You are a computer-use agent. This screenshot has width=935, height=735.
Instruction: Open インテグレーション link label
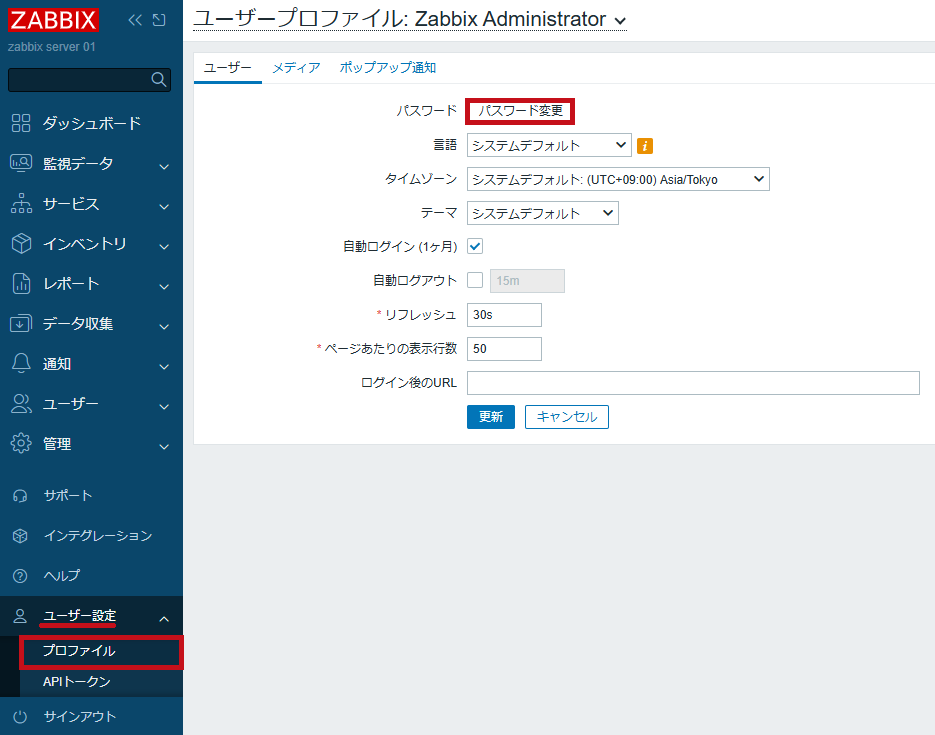pyautogui.click(x=98, y=536)
